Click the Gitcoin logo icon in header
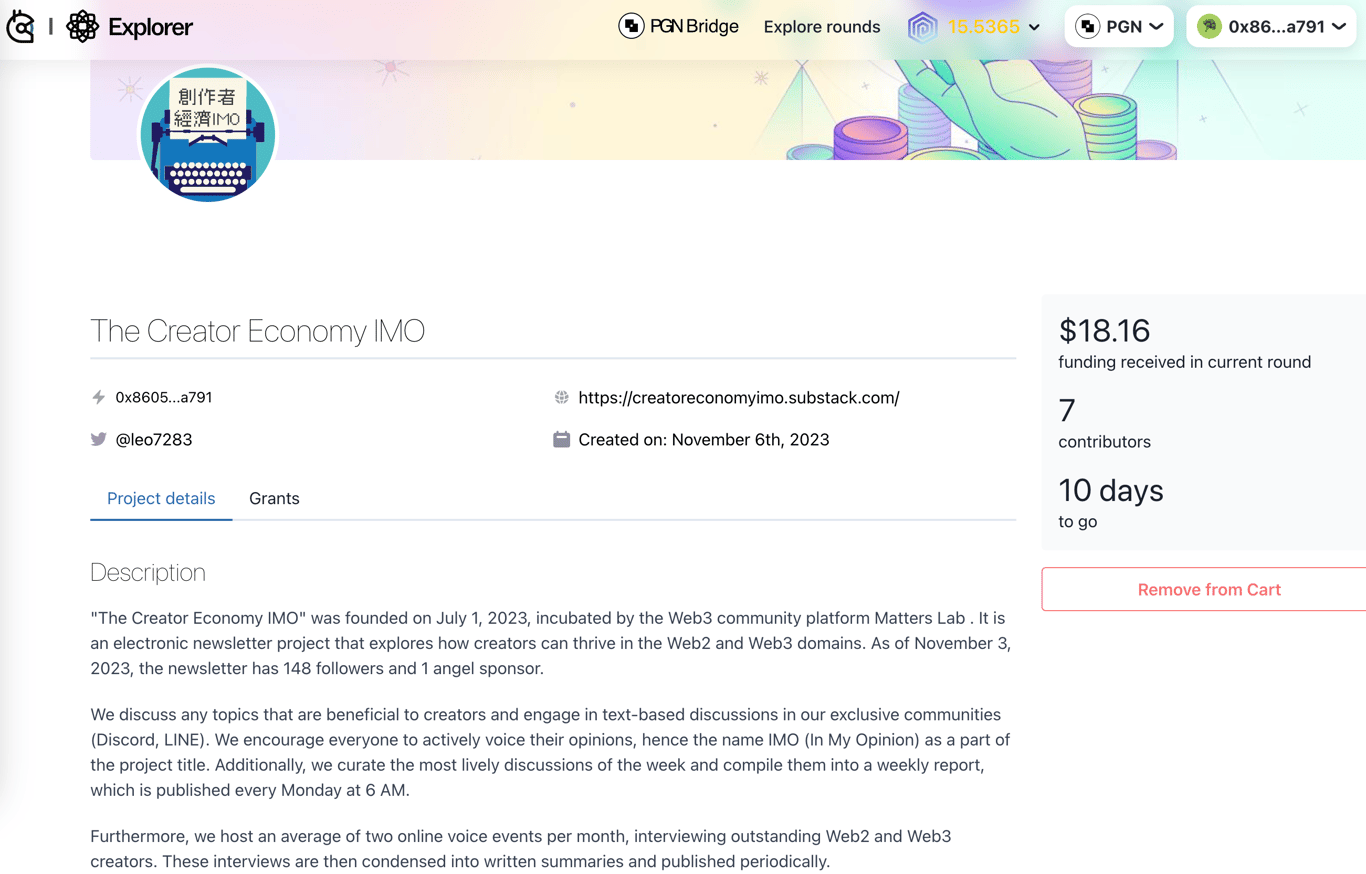This screenshot has height=874, width=1366. pyautogui.click(x=21, y=27)
